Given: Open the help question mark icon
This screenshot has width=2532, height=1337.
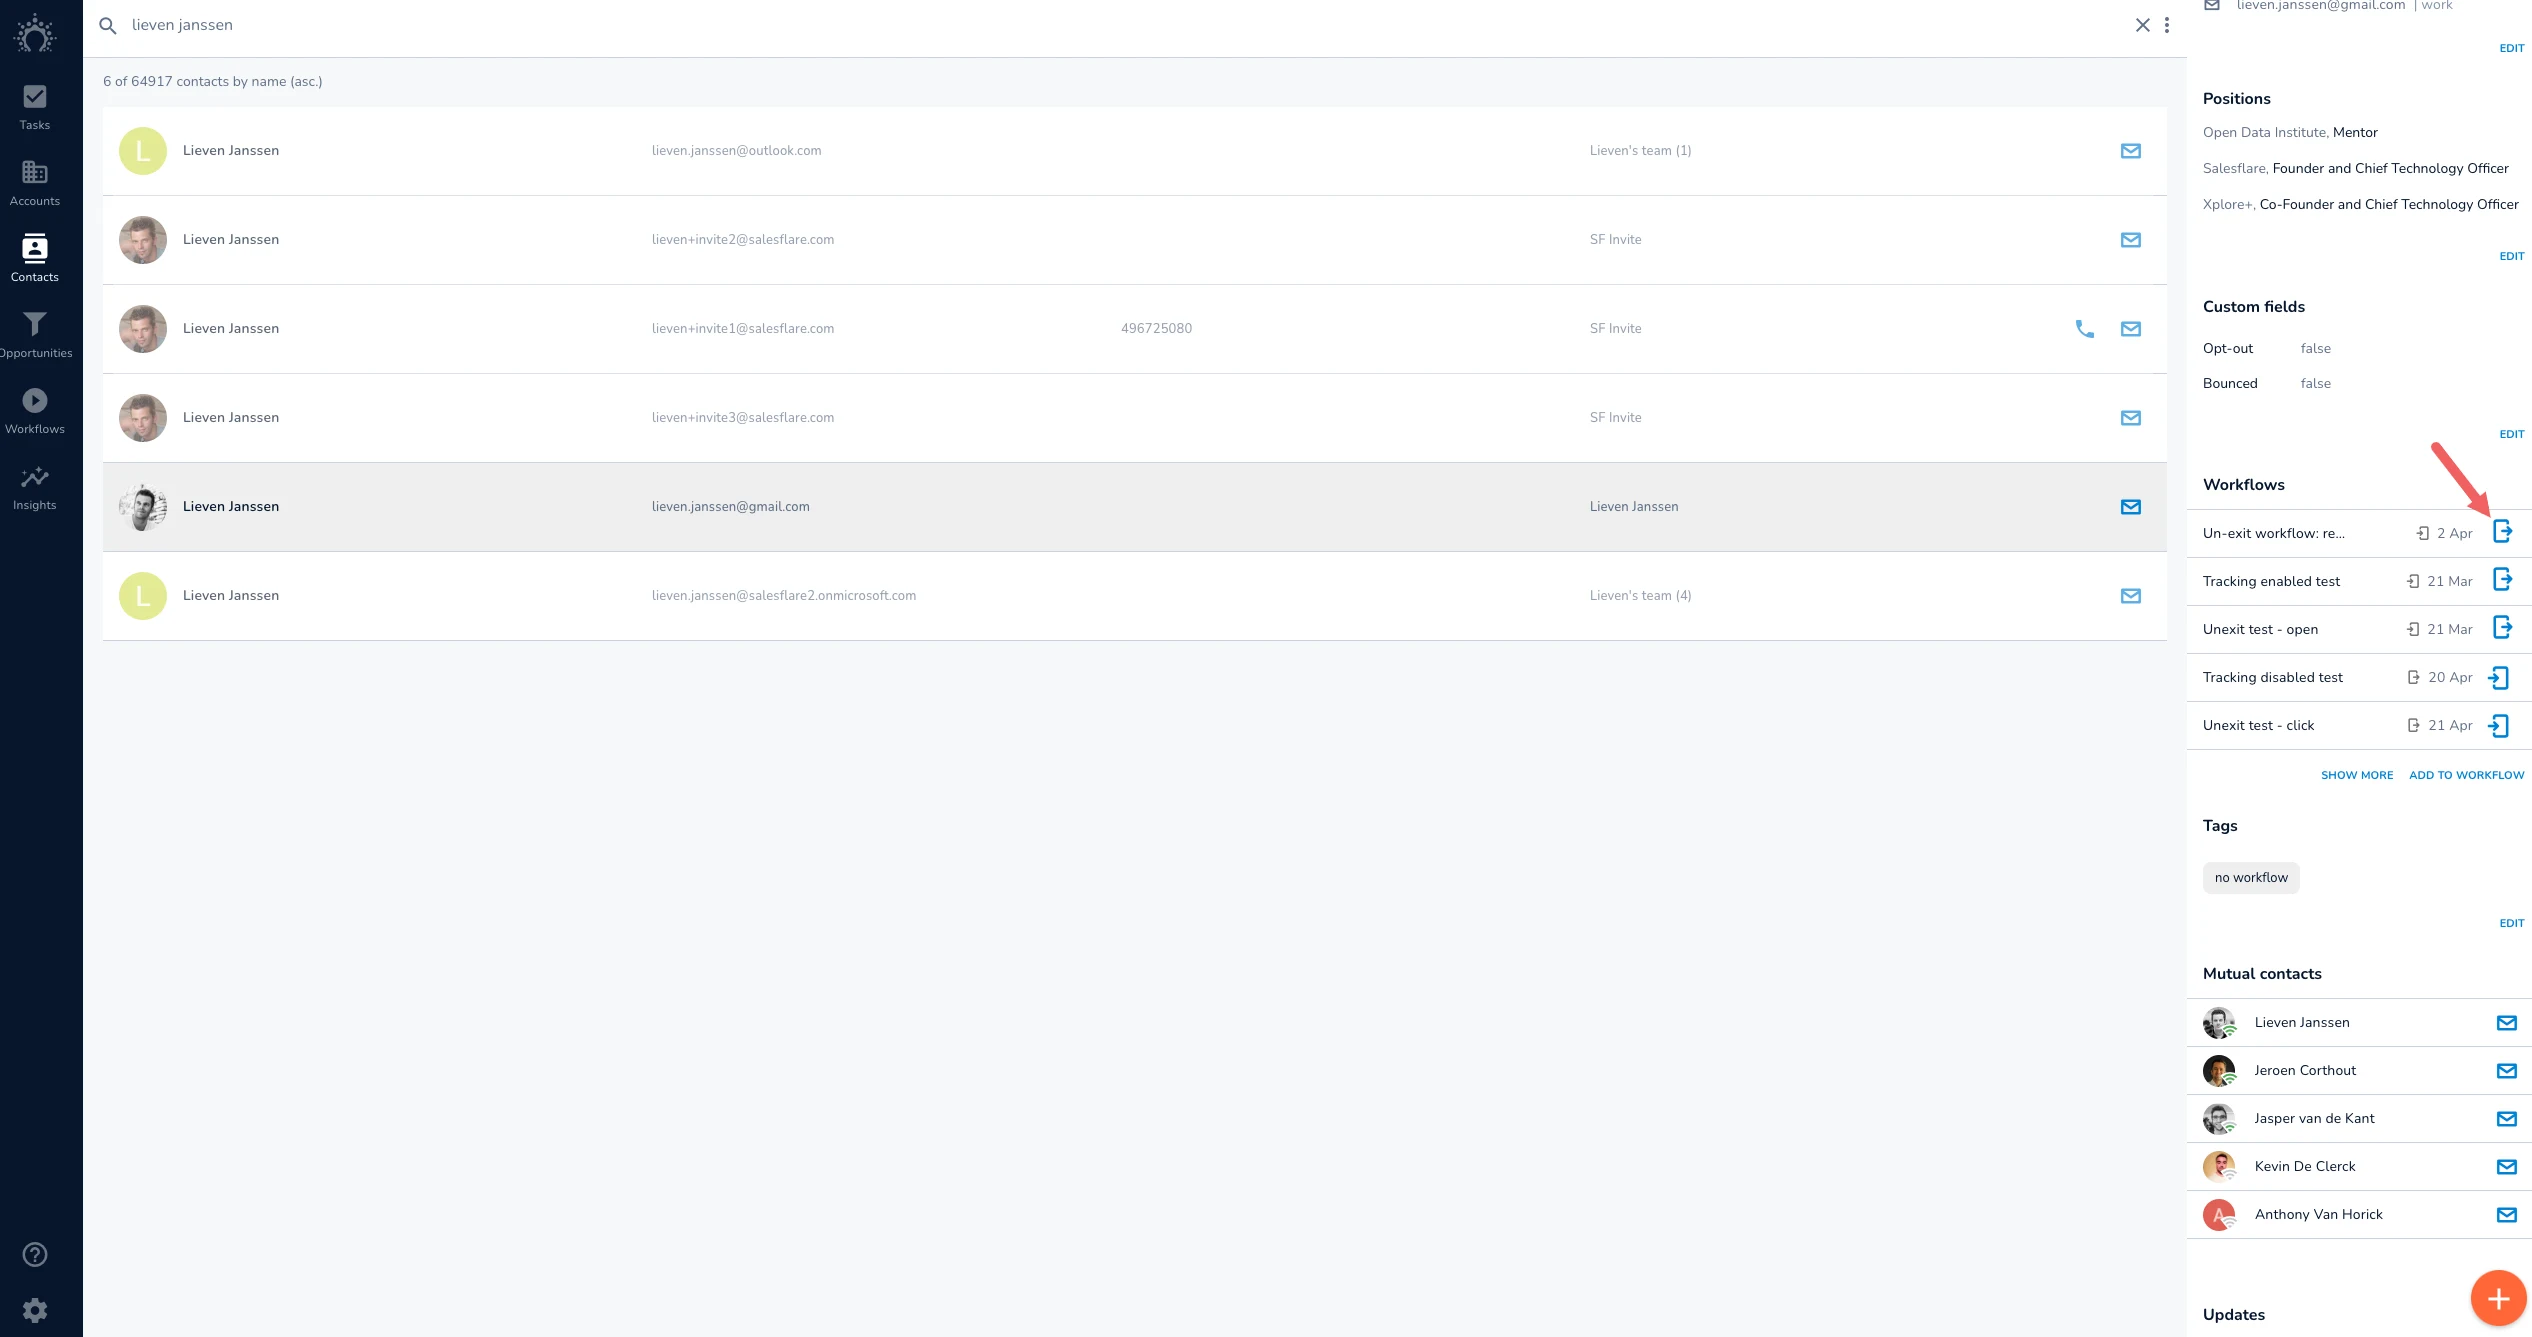Looking at the screenshot, I should point(35,1254).
